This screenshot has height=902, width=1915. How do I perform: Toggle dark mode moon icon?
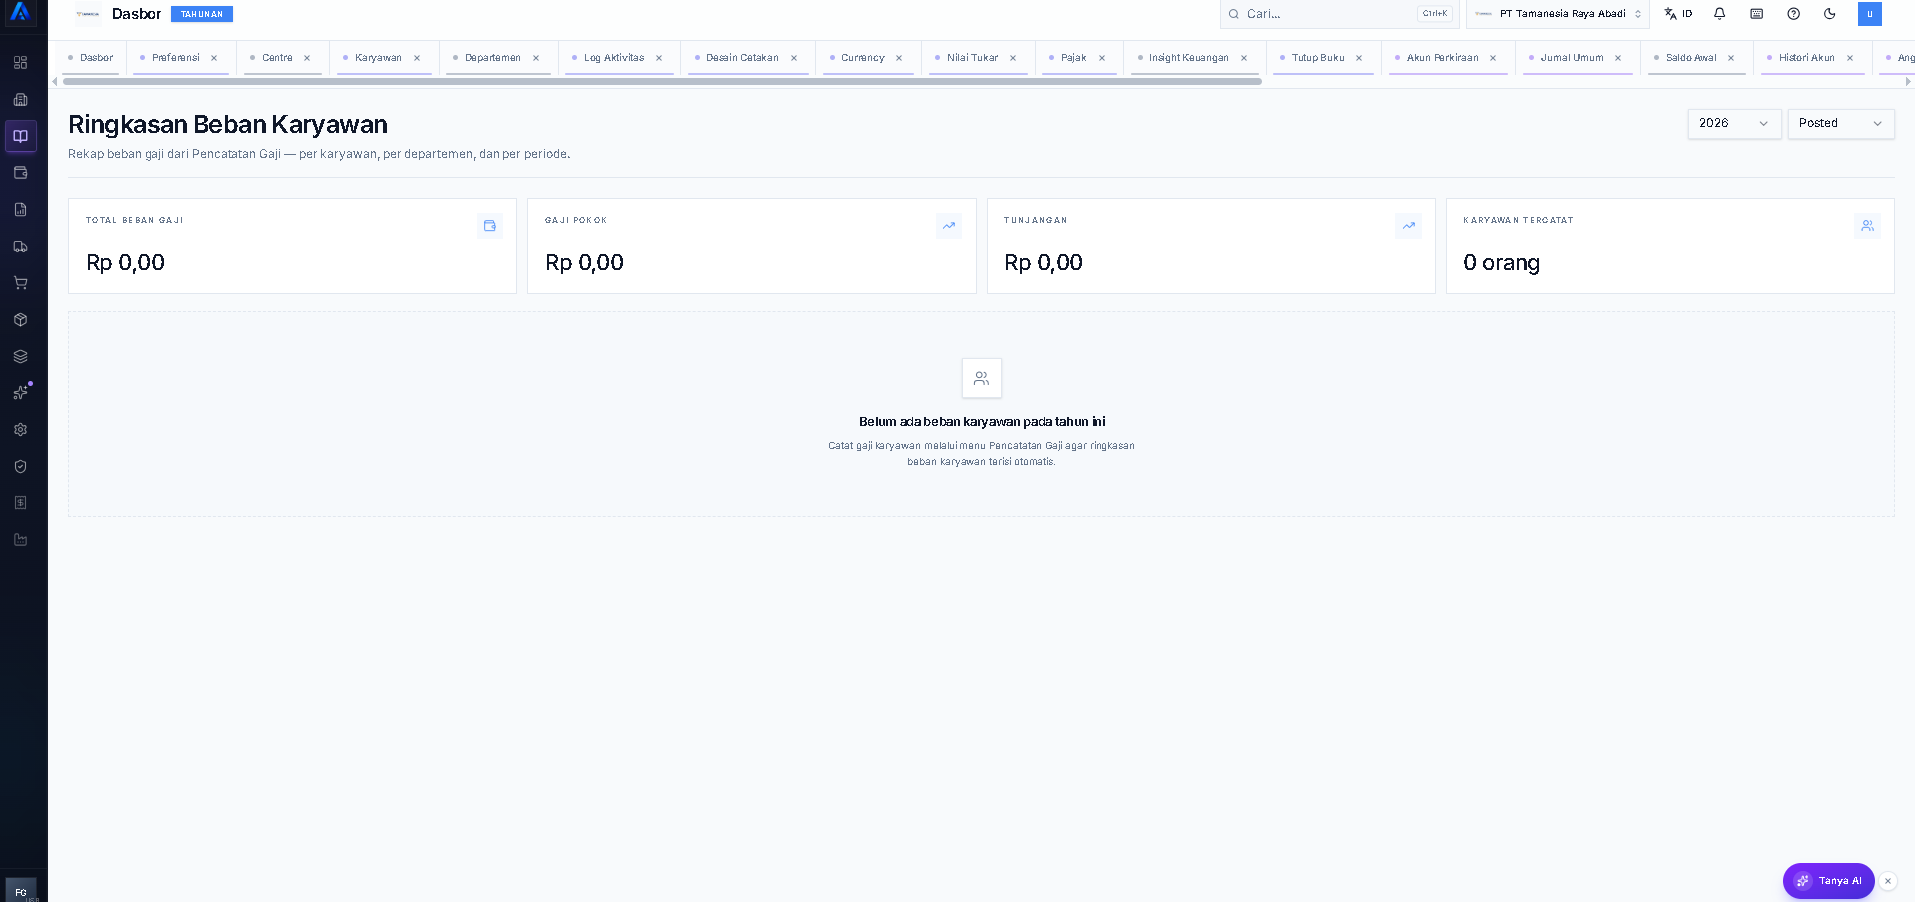pos(1830,14)
